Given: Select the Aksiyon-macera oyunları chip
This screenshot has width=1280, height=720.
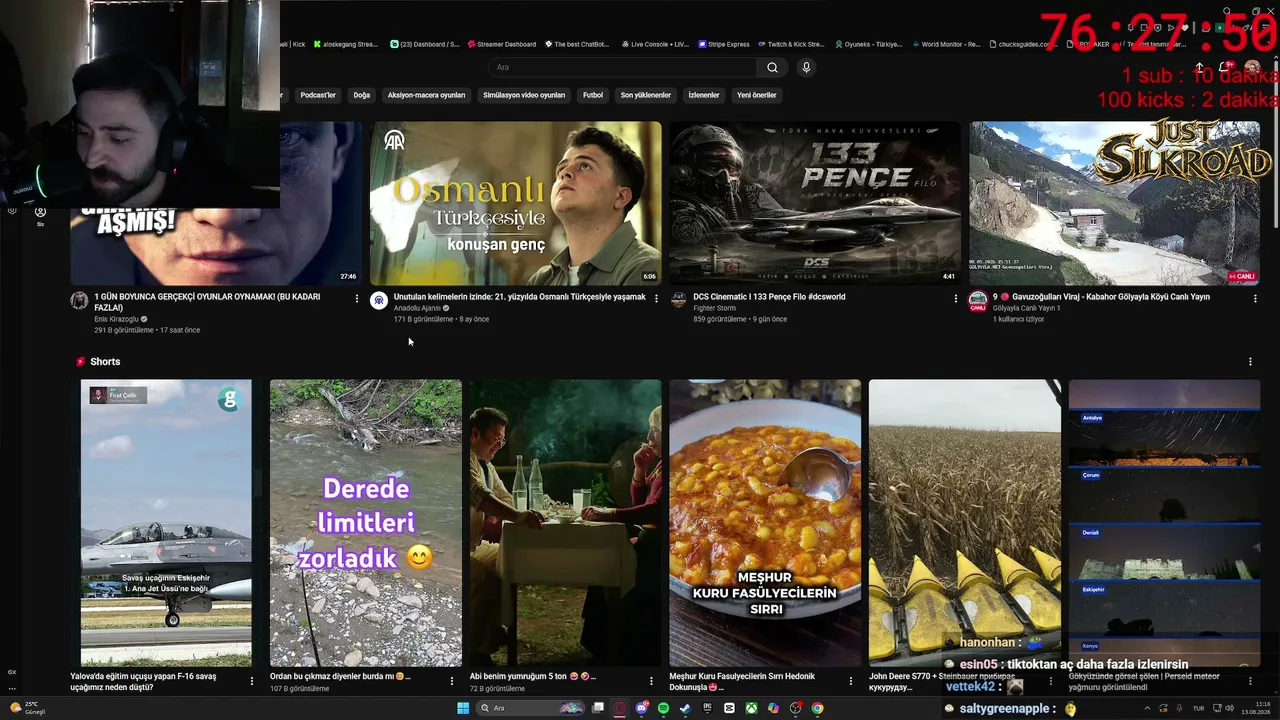Looking at the screenshot, I should pos(427,95).
